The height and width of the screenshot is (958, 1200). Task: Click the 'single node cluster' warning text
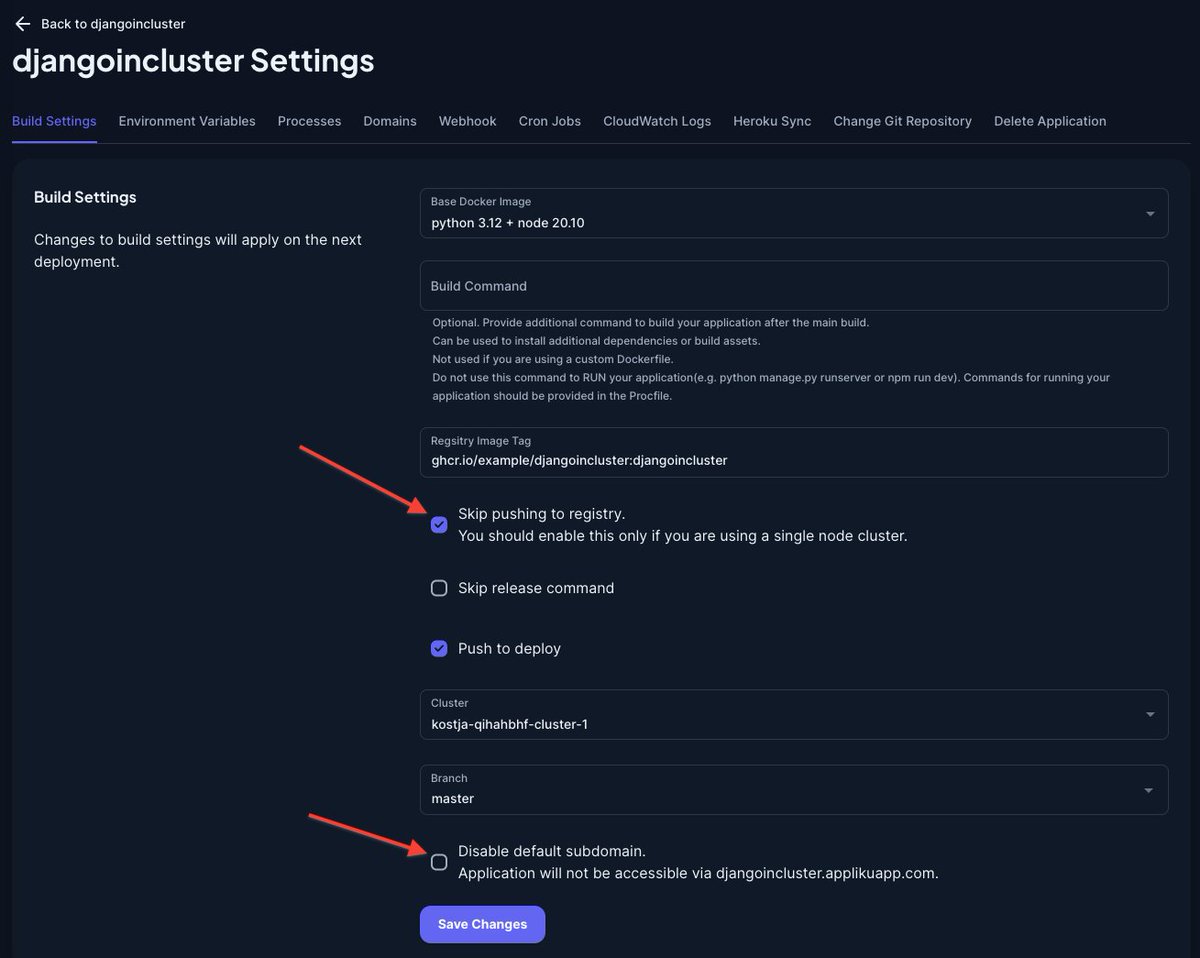click(683, 536)
